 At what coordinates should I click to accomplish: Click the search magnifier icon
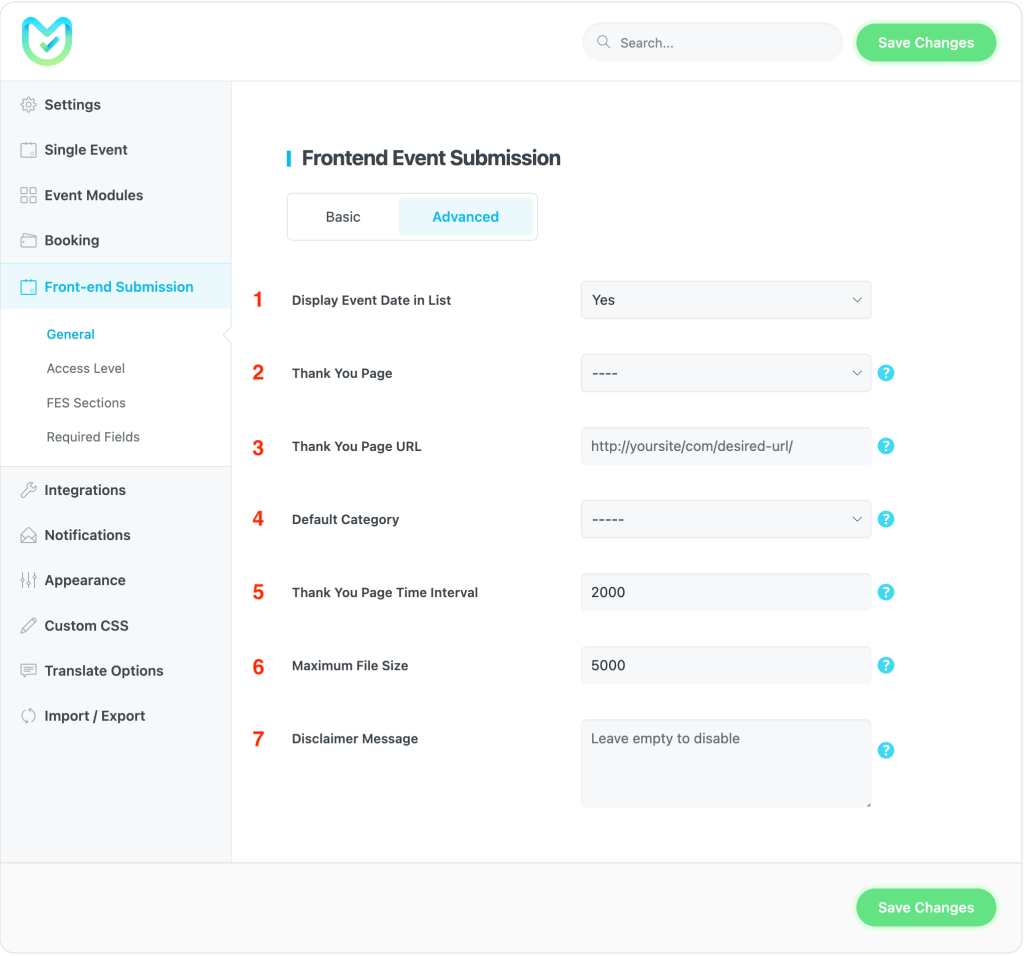[x=603, y=42]
